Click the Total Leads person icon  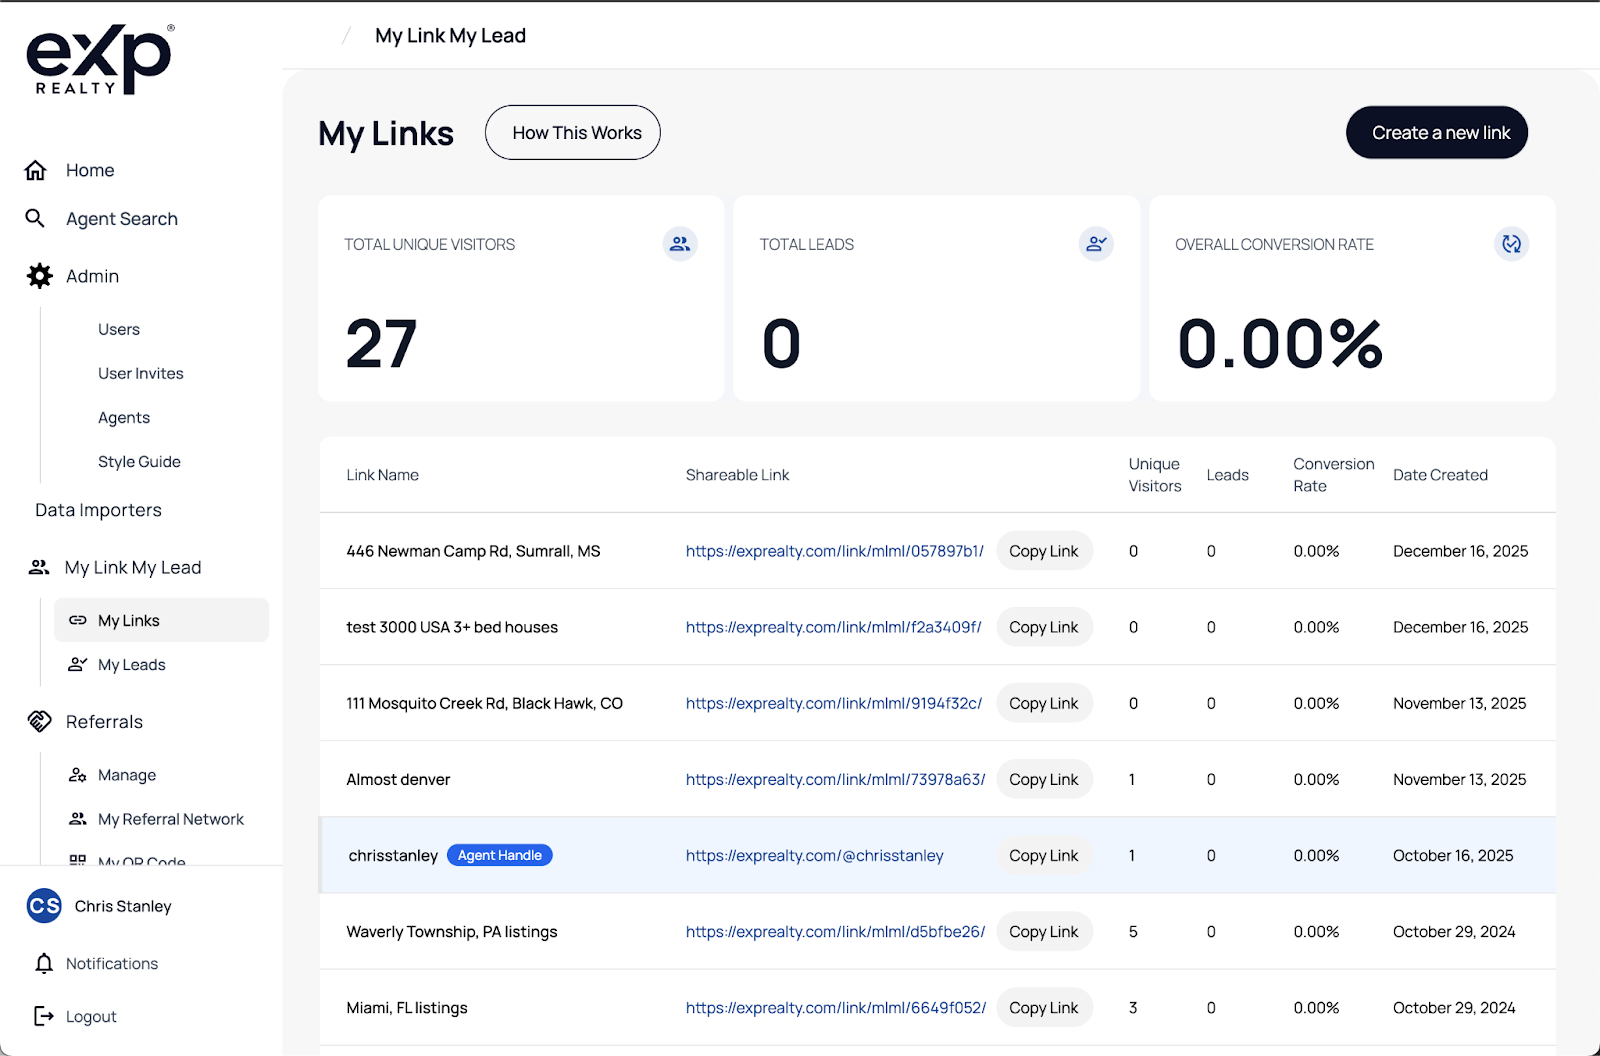pos(1096,244)
